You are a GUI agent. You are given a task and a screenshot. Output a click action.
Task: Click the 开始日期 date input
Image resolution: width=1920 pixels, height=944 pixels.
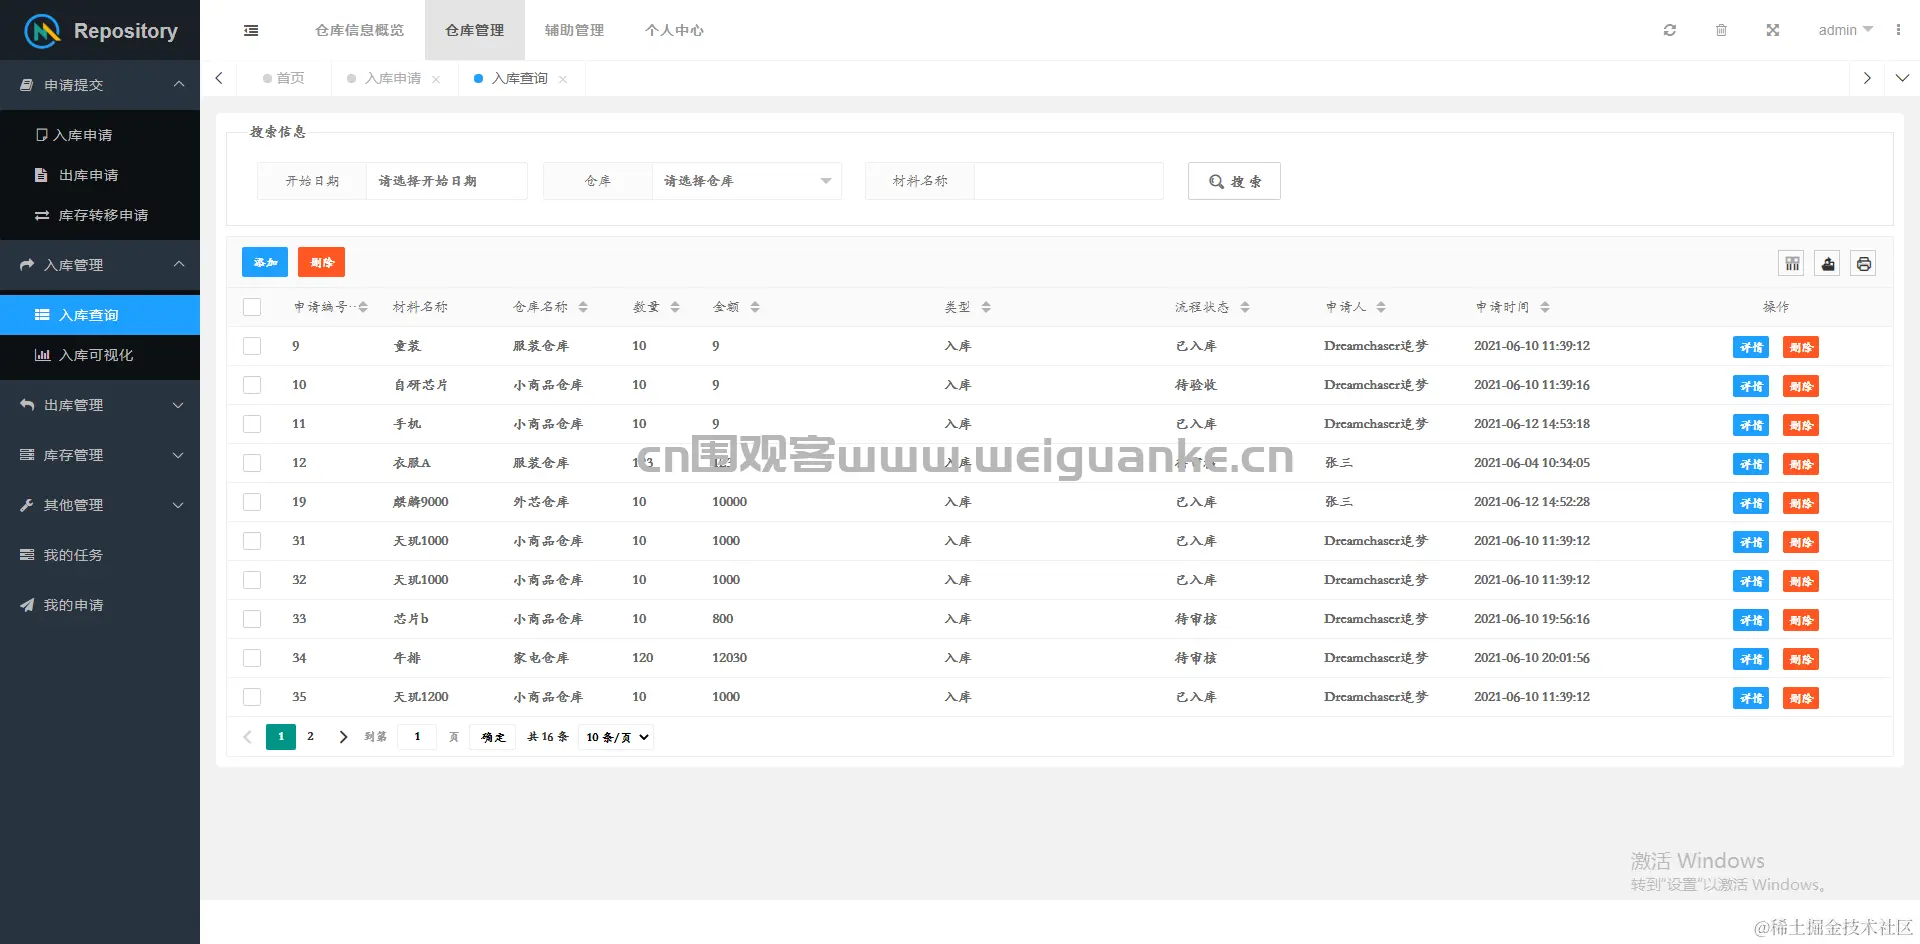[446, 181]
